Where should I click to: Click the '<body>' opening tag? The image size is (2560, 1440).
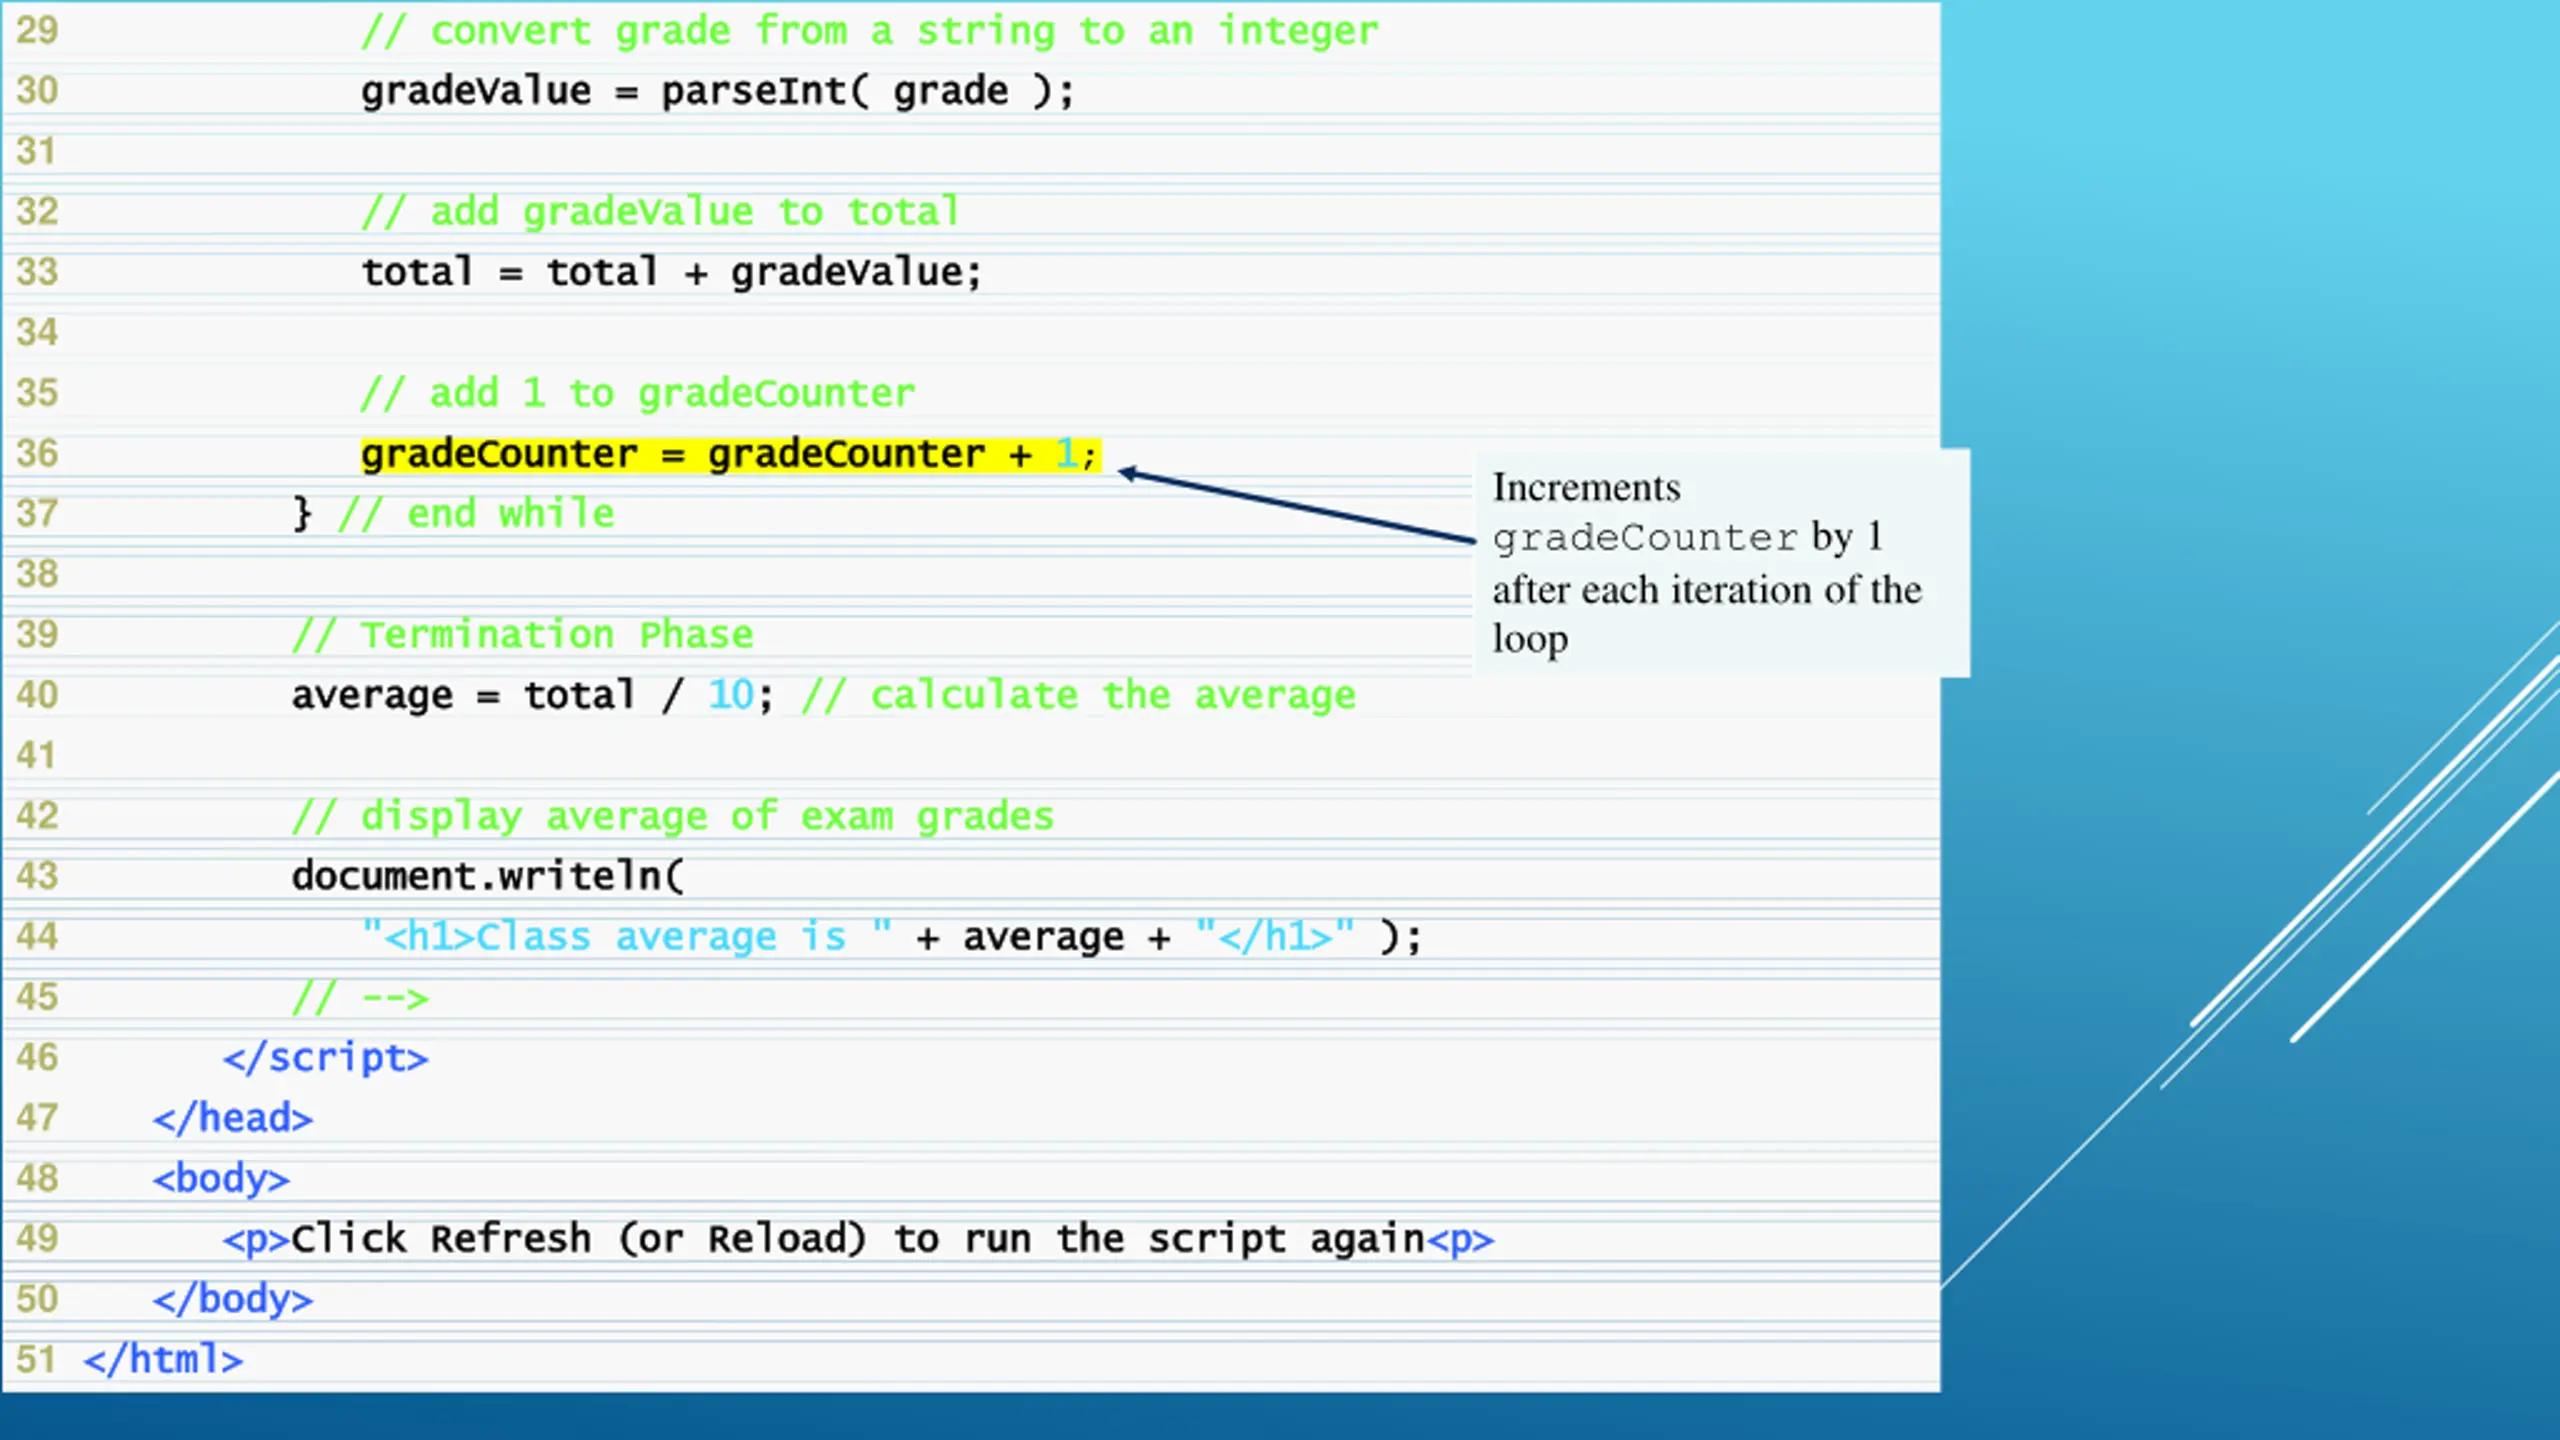[x=221, y=1180]
